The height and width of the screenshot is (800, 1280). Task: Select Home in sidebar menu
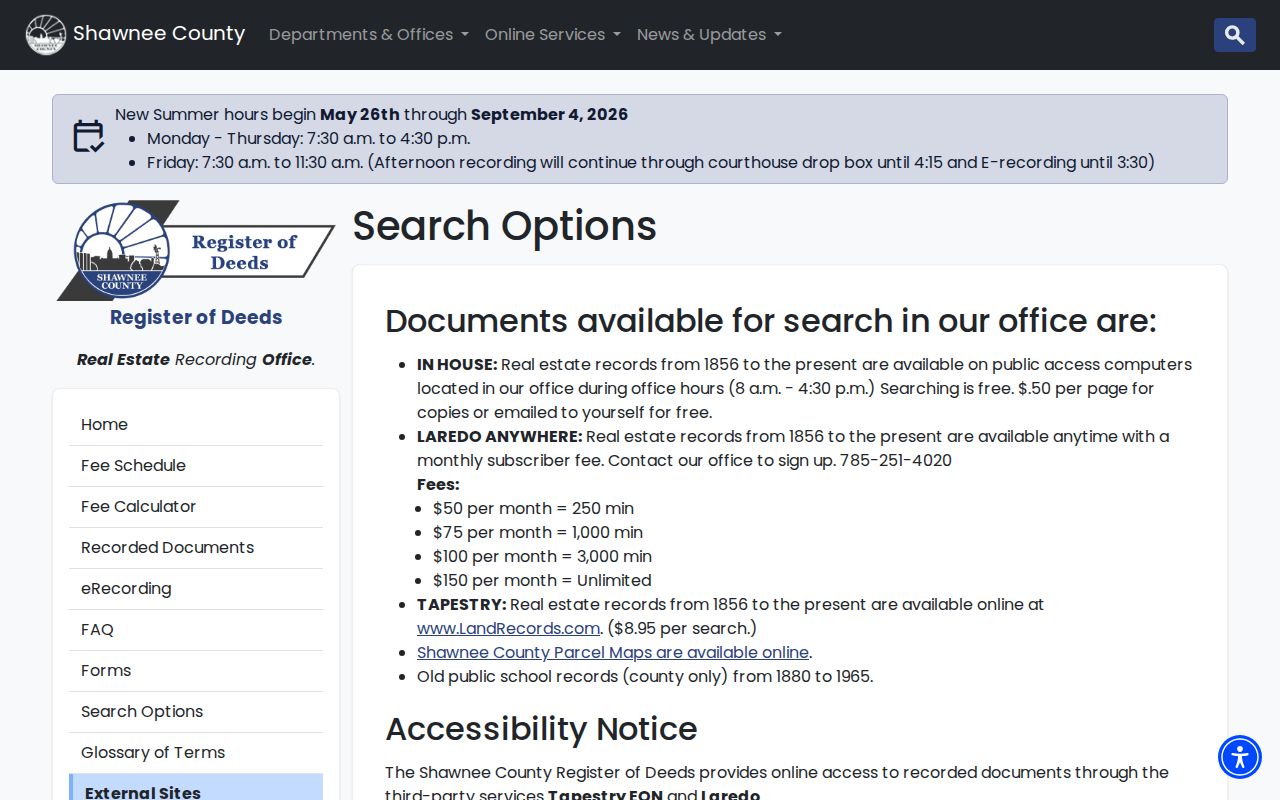pos(196,425)
